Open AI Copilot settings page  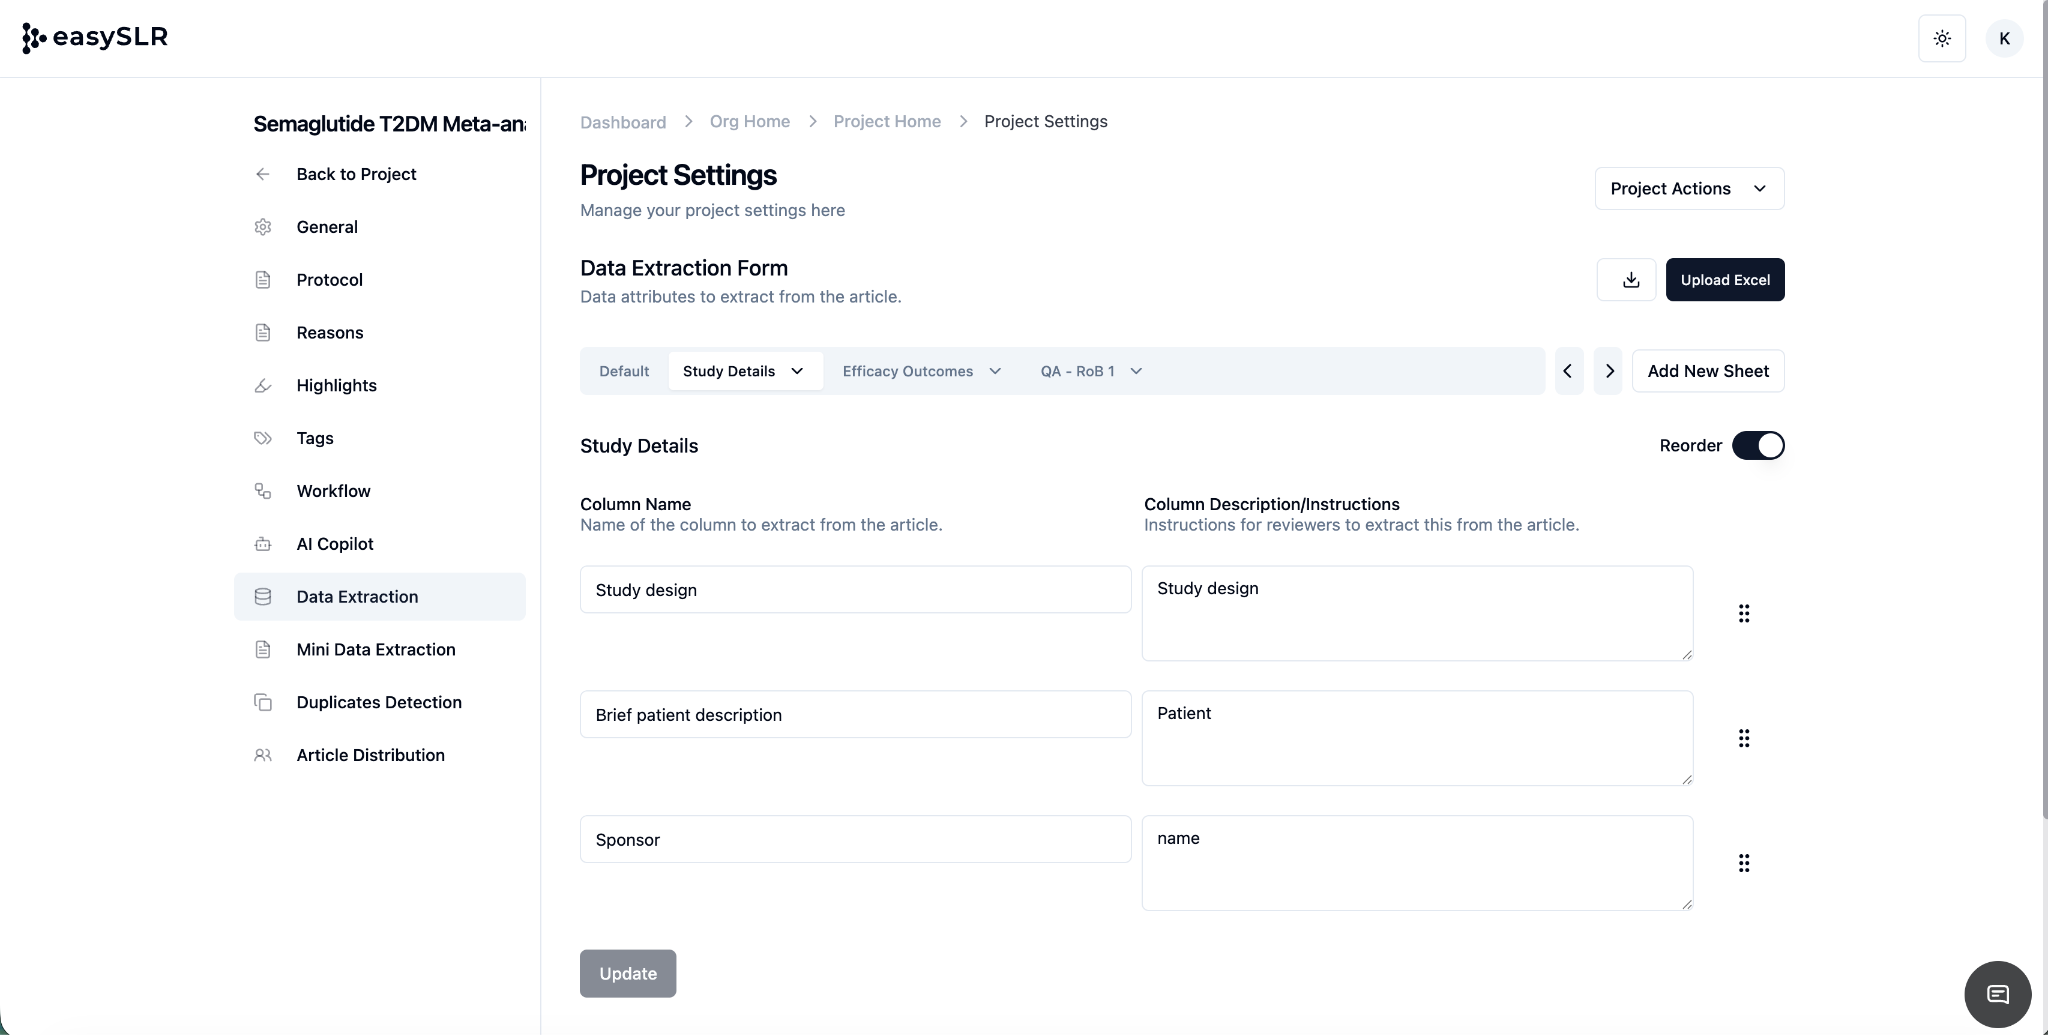[334, 544]
